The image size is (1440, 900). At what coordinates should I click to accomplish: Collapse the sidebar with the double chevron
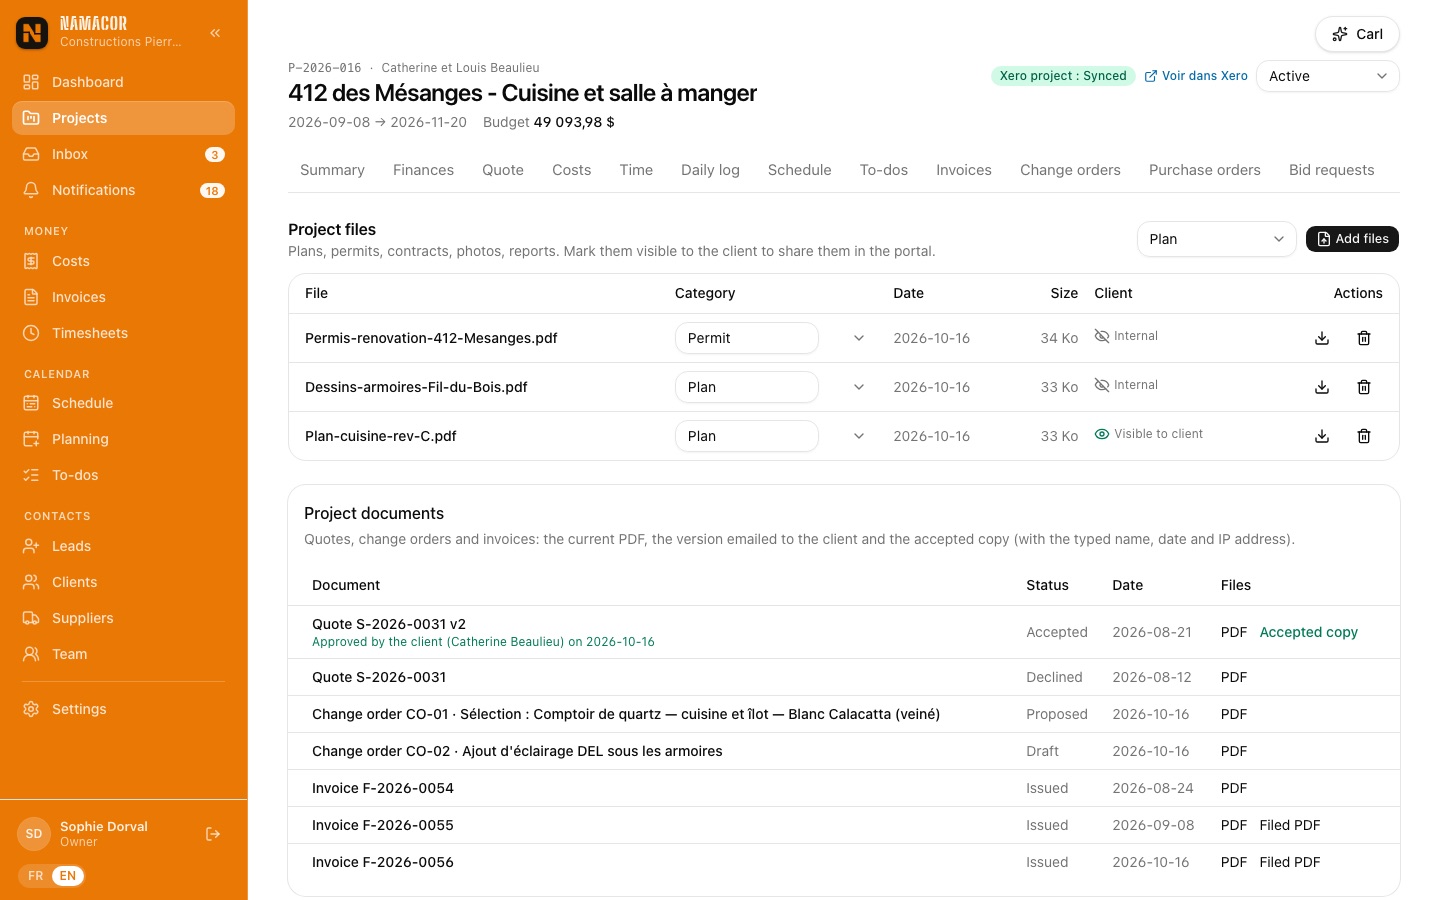(215, 33)
